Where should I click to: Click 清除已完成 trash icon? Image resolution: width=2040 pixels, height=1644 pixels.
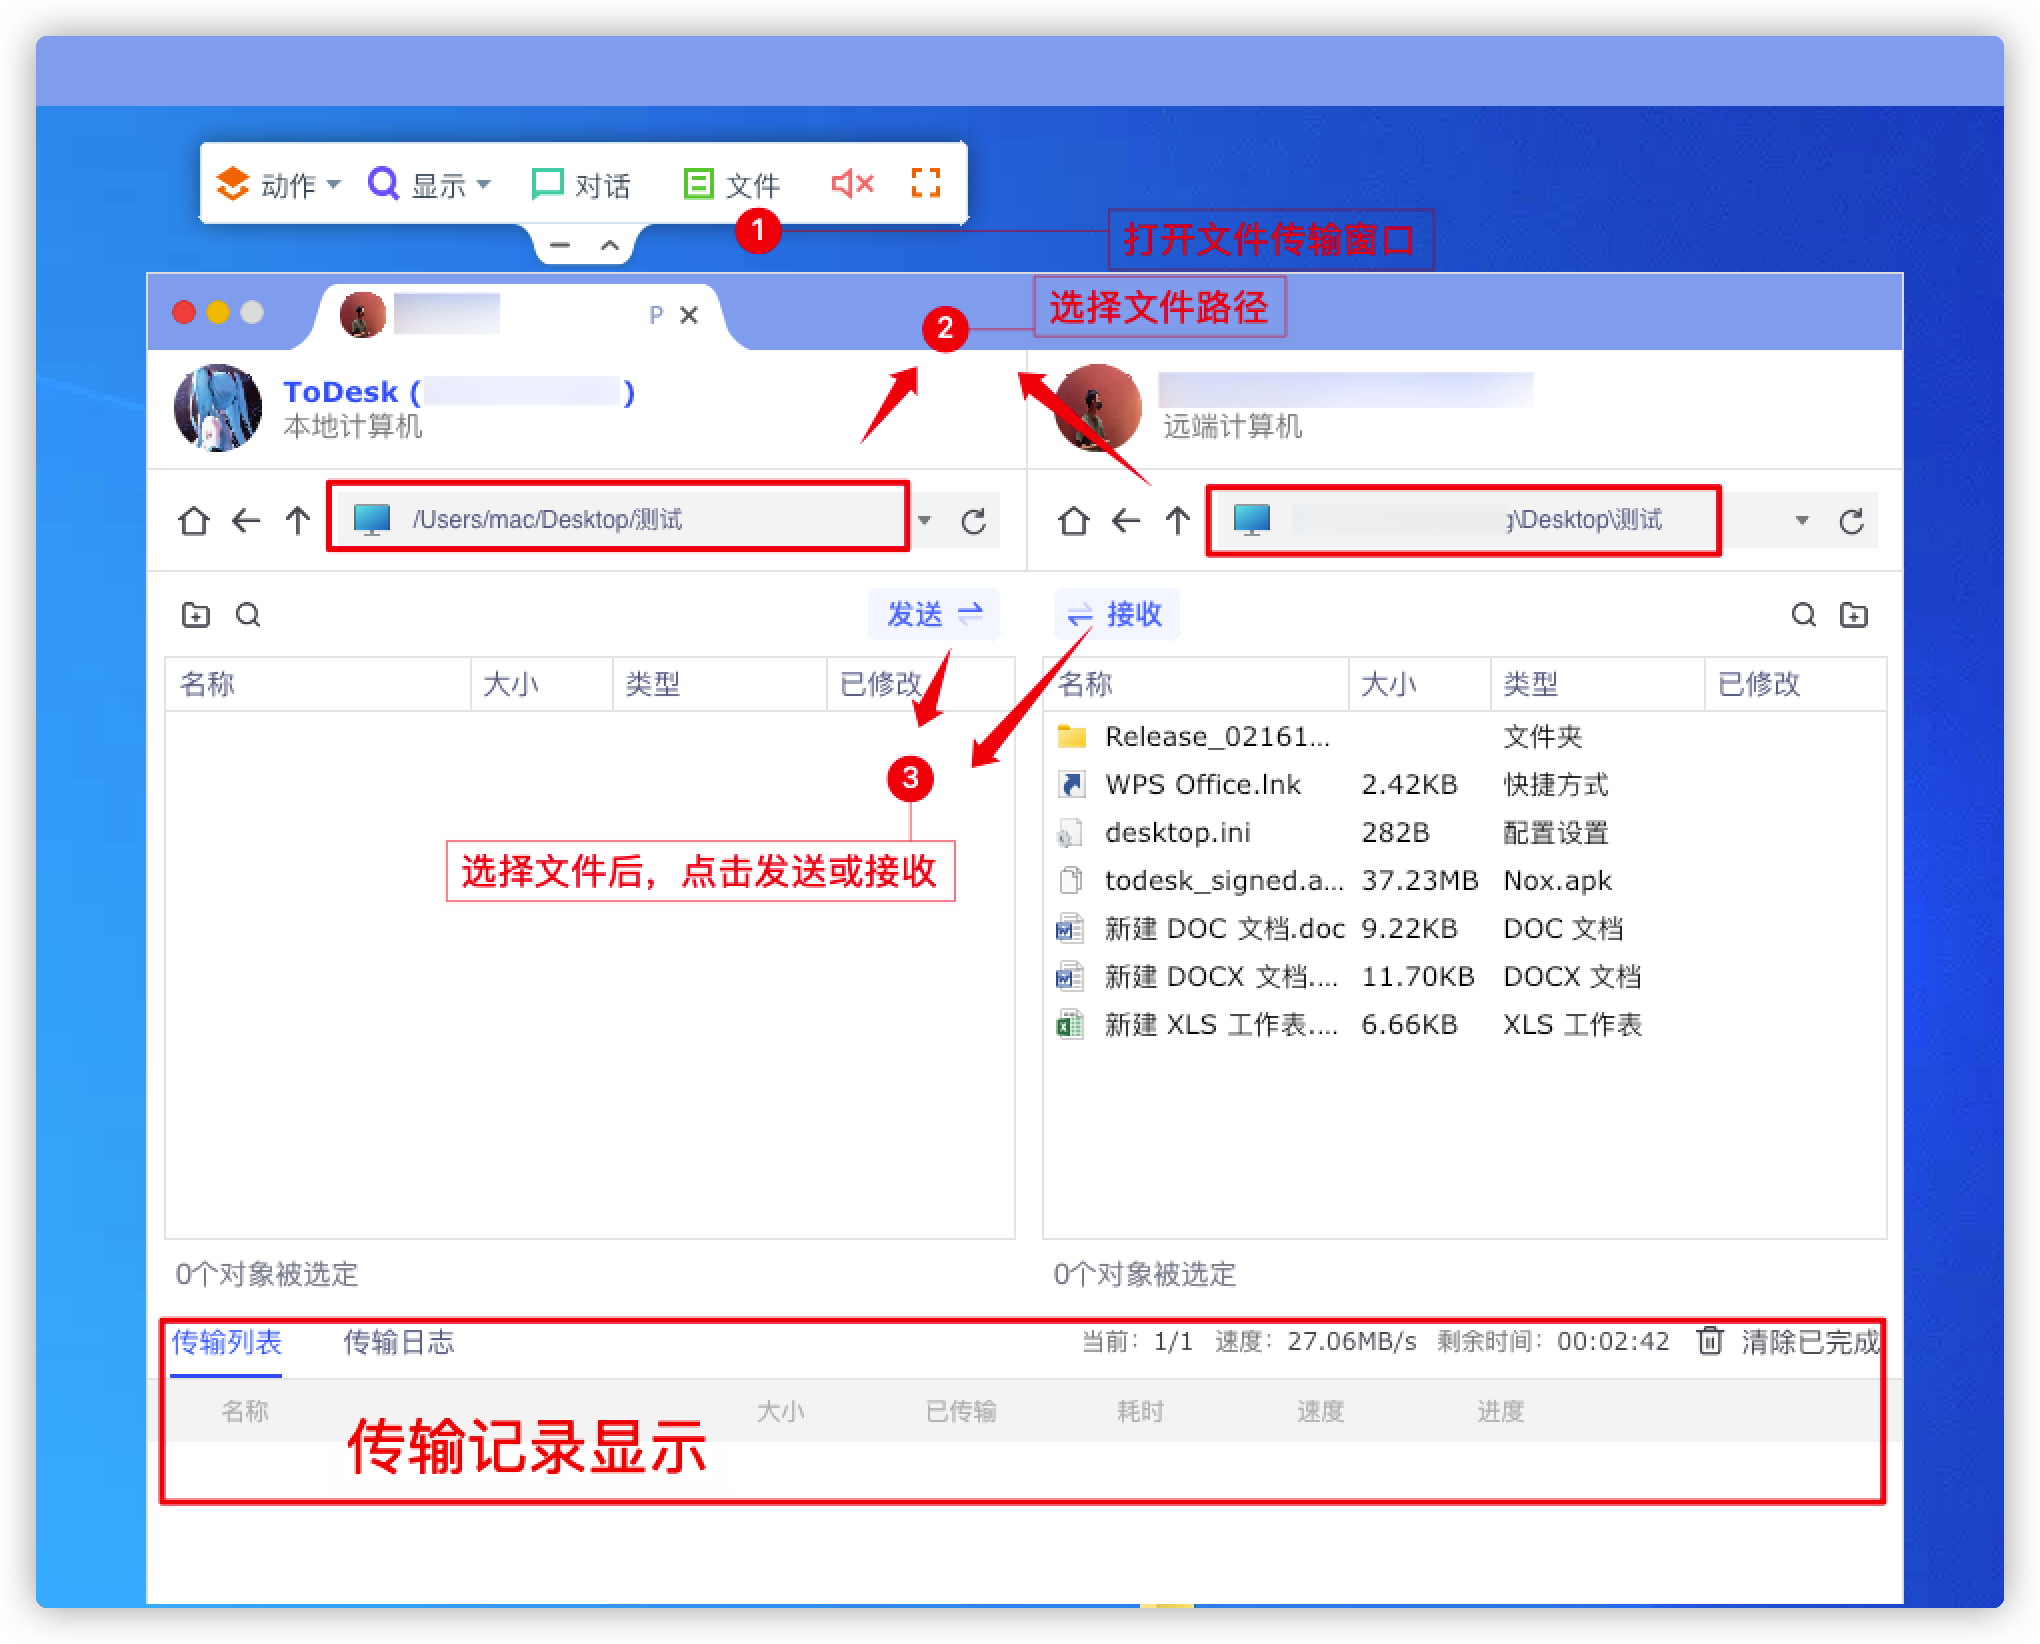click(1710, 1341)
